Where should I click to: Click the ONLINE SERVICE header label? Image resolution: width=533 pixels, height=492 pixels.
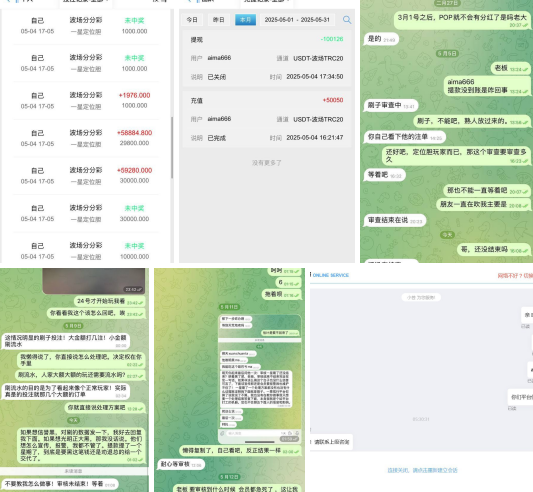pyautogui.click(x=330, y=275)
